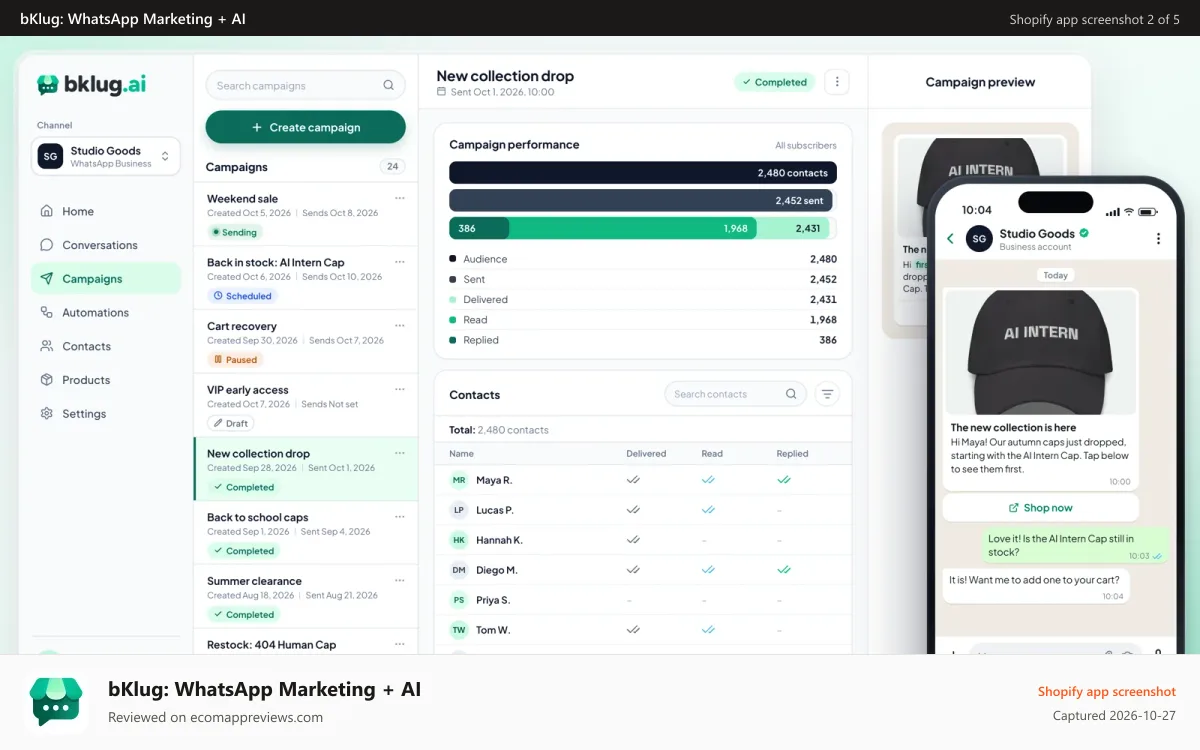Screen dimensions: 1200x750
Task: Open Automations in sidebar
Action: click(x=106, y=313)
